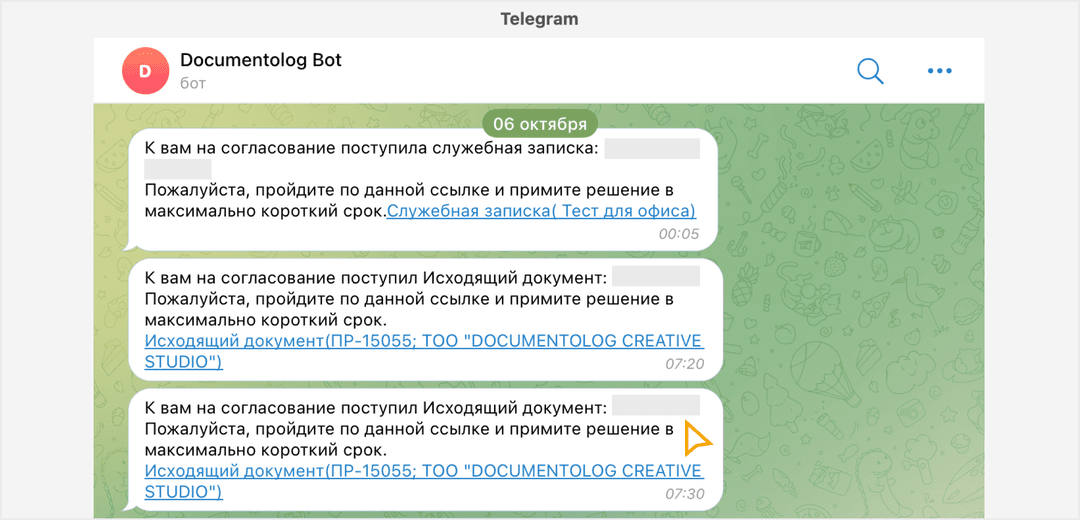This screenshot has width=1080, height=520.
Task: Click the 00:05 timestamp on the first message
Action: (x=679, y=234)
